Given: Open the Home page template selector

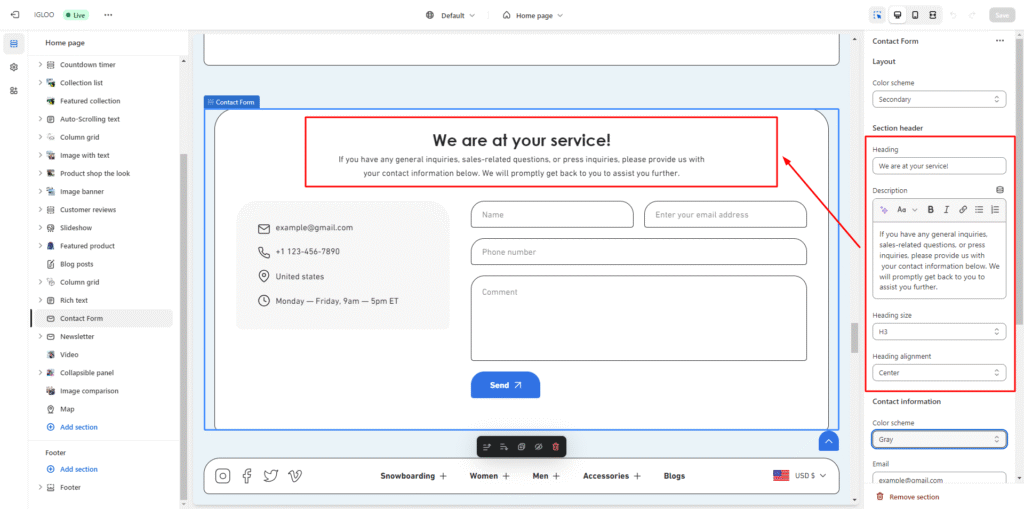Looking at the screenshot, I should coord(532,15).
